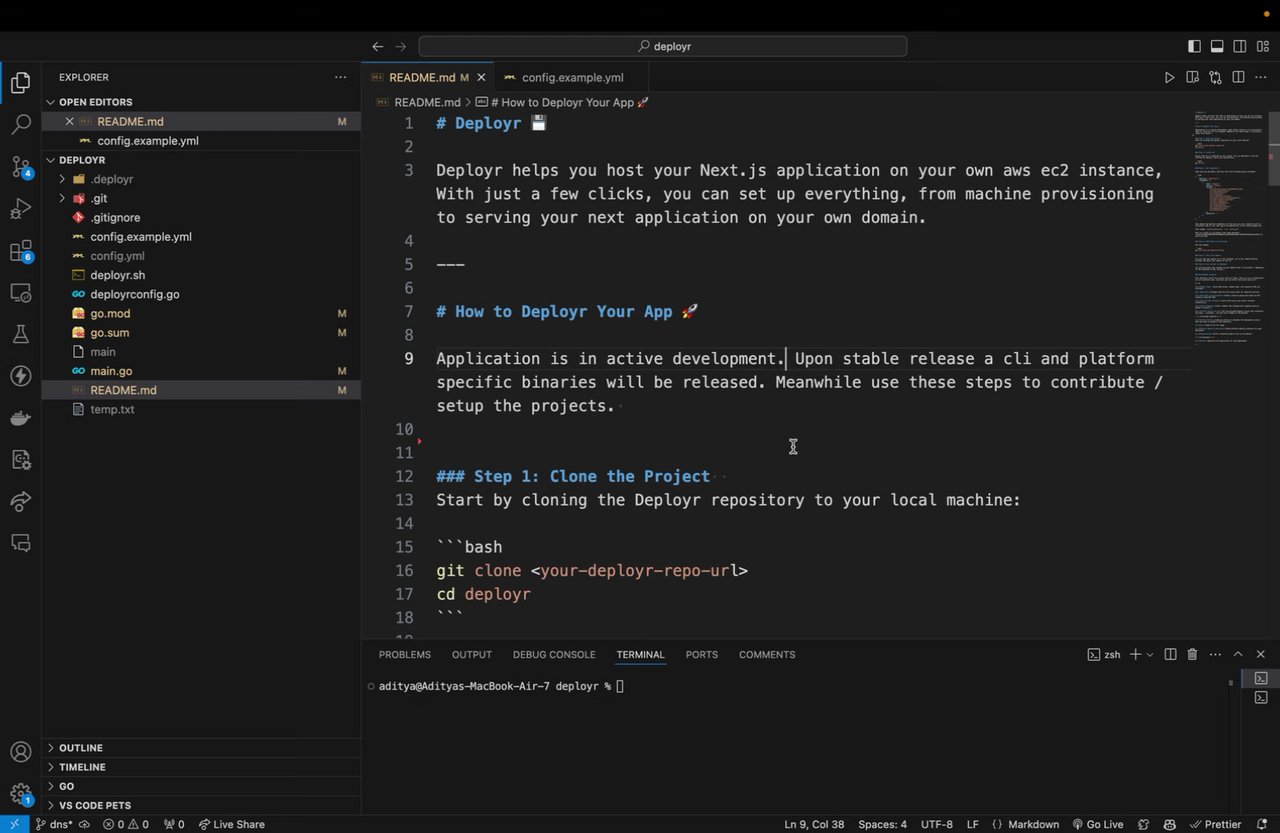The width and height of the screenshot is (1280, 833).
Task: Open the terminal launch profile dropdown arrow
Action: pyautogui.click(x=1150, y=654)
